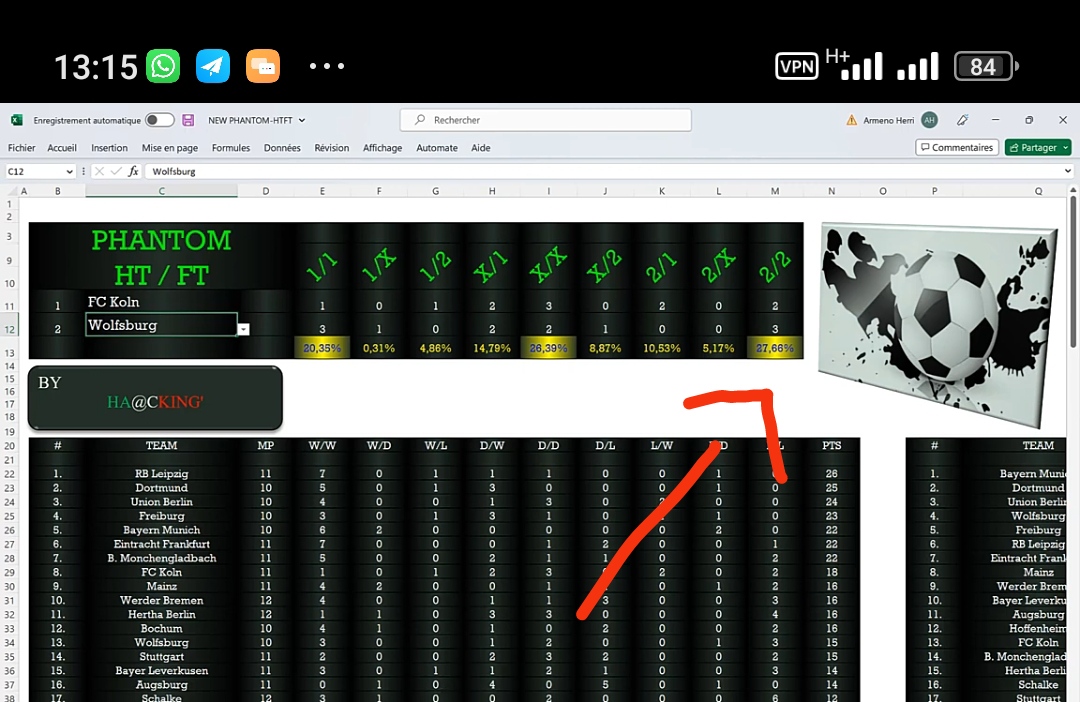Click the 10,53% probability cell
This screenshot has width=1080, height=702.
[662, 348]
